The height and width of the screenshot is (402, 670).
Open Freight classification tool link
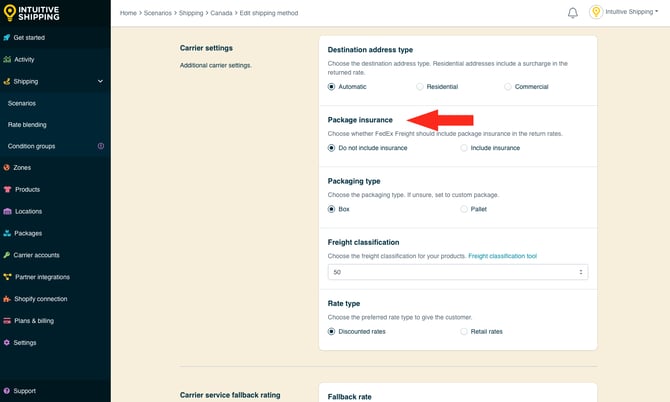tap(502, 256)
